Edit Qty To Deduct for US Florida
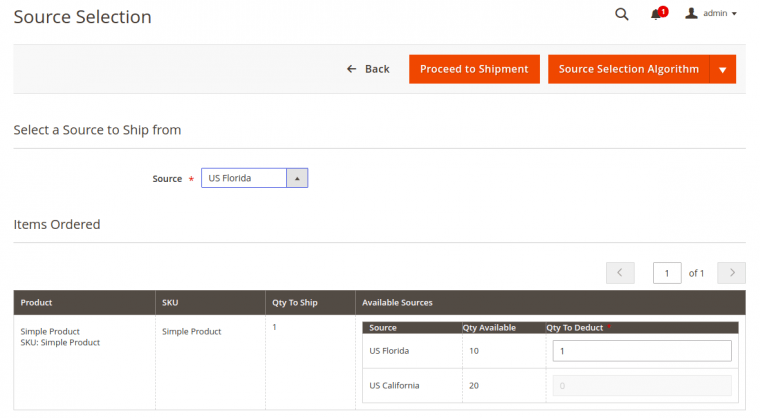Viewport: 760px width, 418px height. pos(642,351)
